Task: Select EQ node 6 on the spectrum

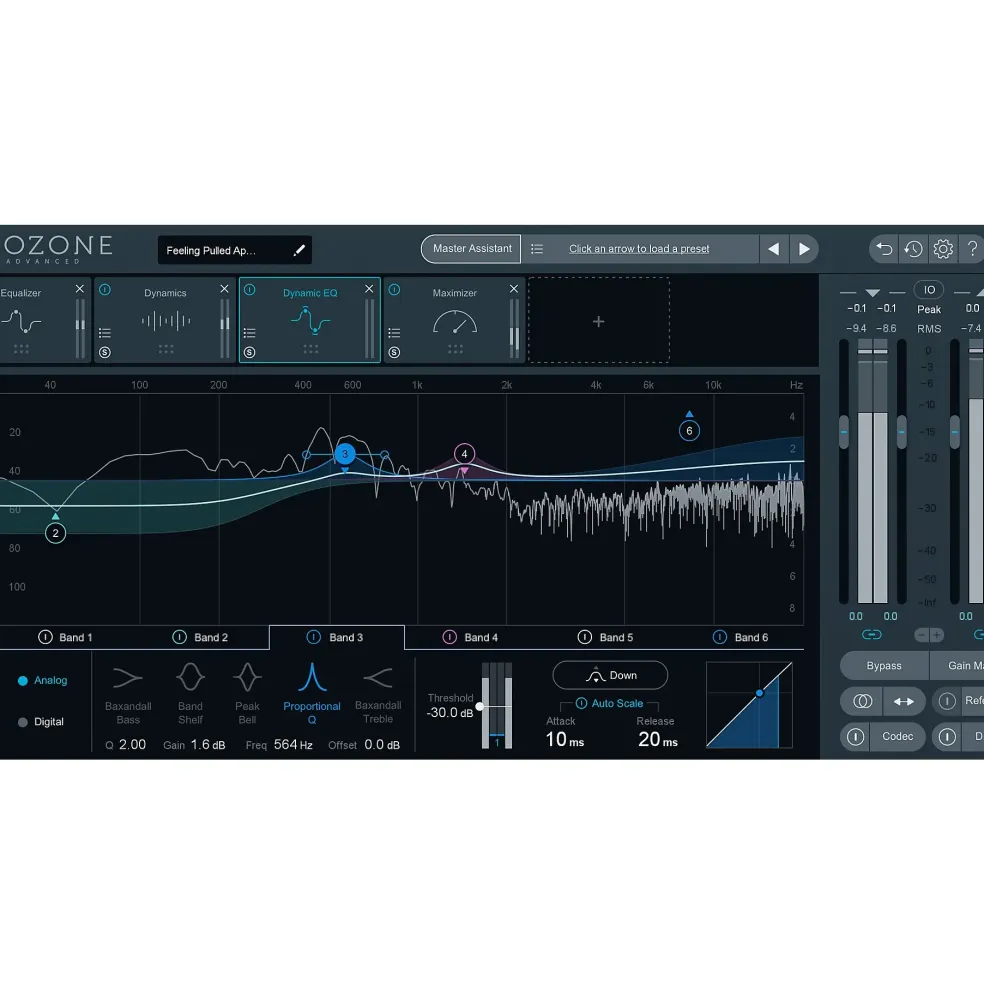Action: [x=689, y=431]
